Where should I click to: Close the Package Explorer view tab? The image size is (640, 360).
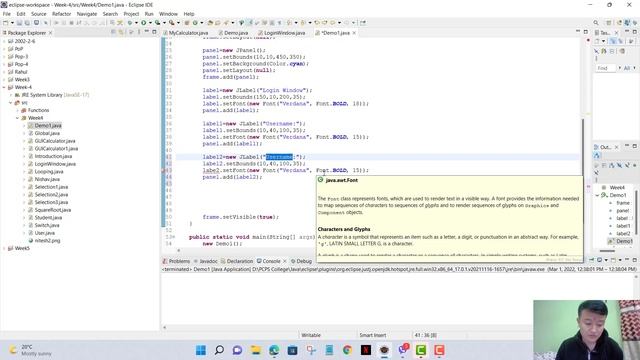click(x=51, y=33)
